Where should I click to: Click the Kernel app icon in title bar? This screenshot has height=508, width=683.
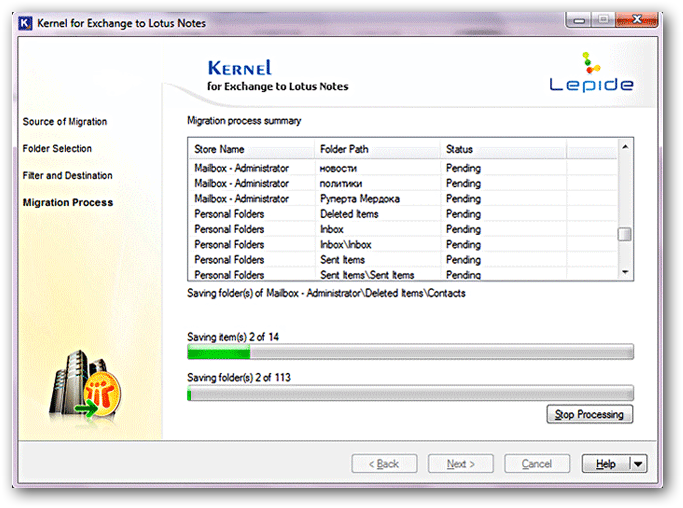tap(25, 23)
